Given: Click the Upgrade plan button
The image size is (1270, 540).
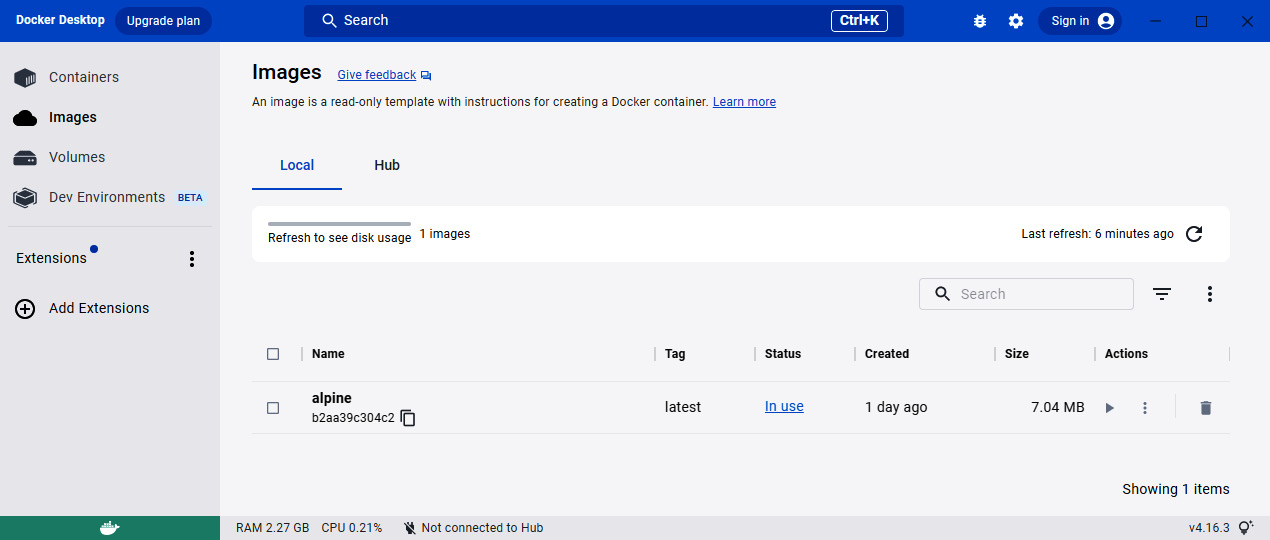Looking at the screenshot, I should 163,21.
